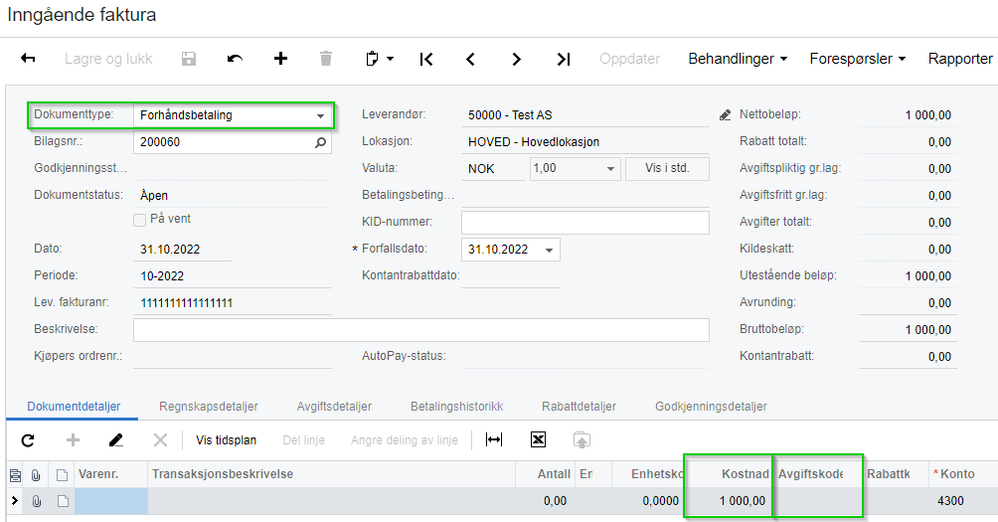The height and width of the screenshot is (522, 998).
Task: Open the currency rate 1,00 dropdown
Action: tap(610, 169)
